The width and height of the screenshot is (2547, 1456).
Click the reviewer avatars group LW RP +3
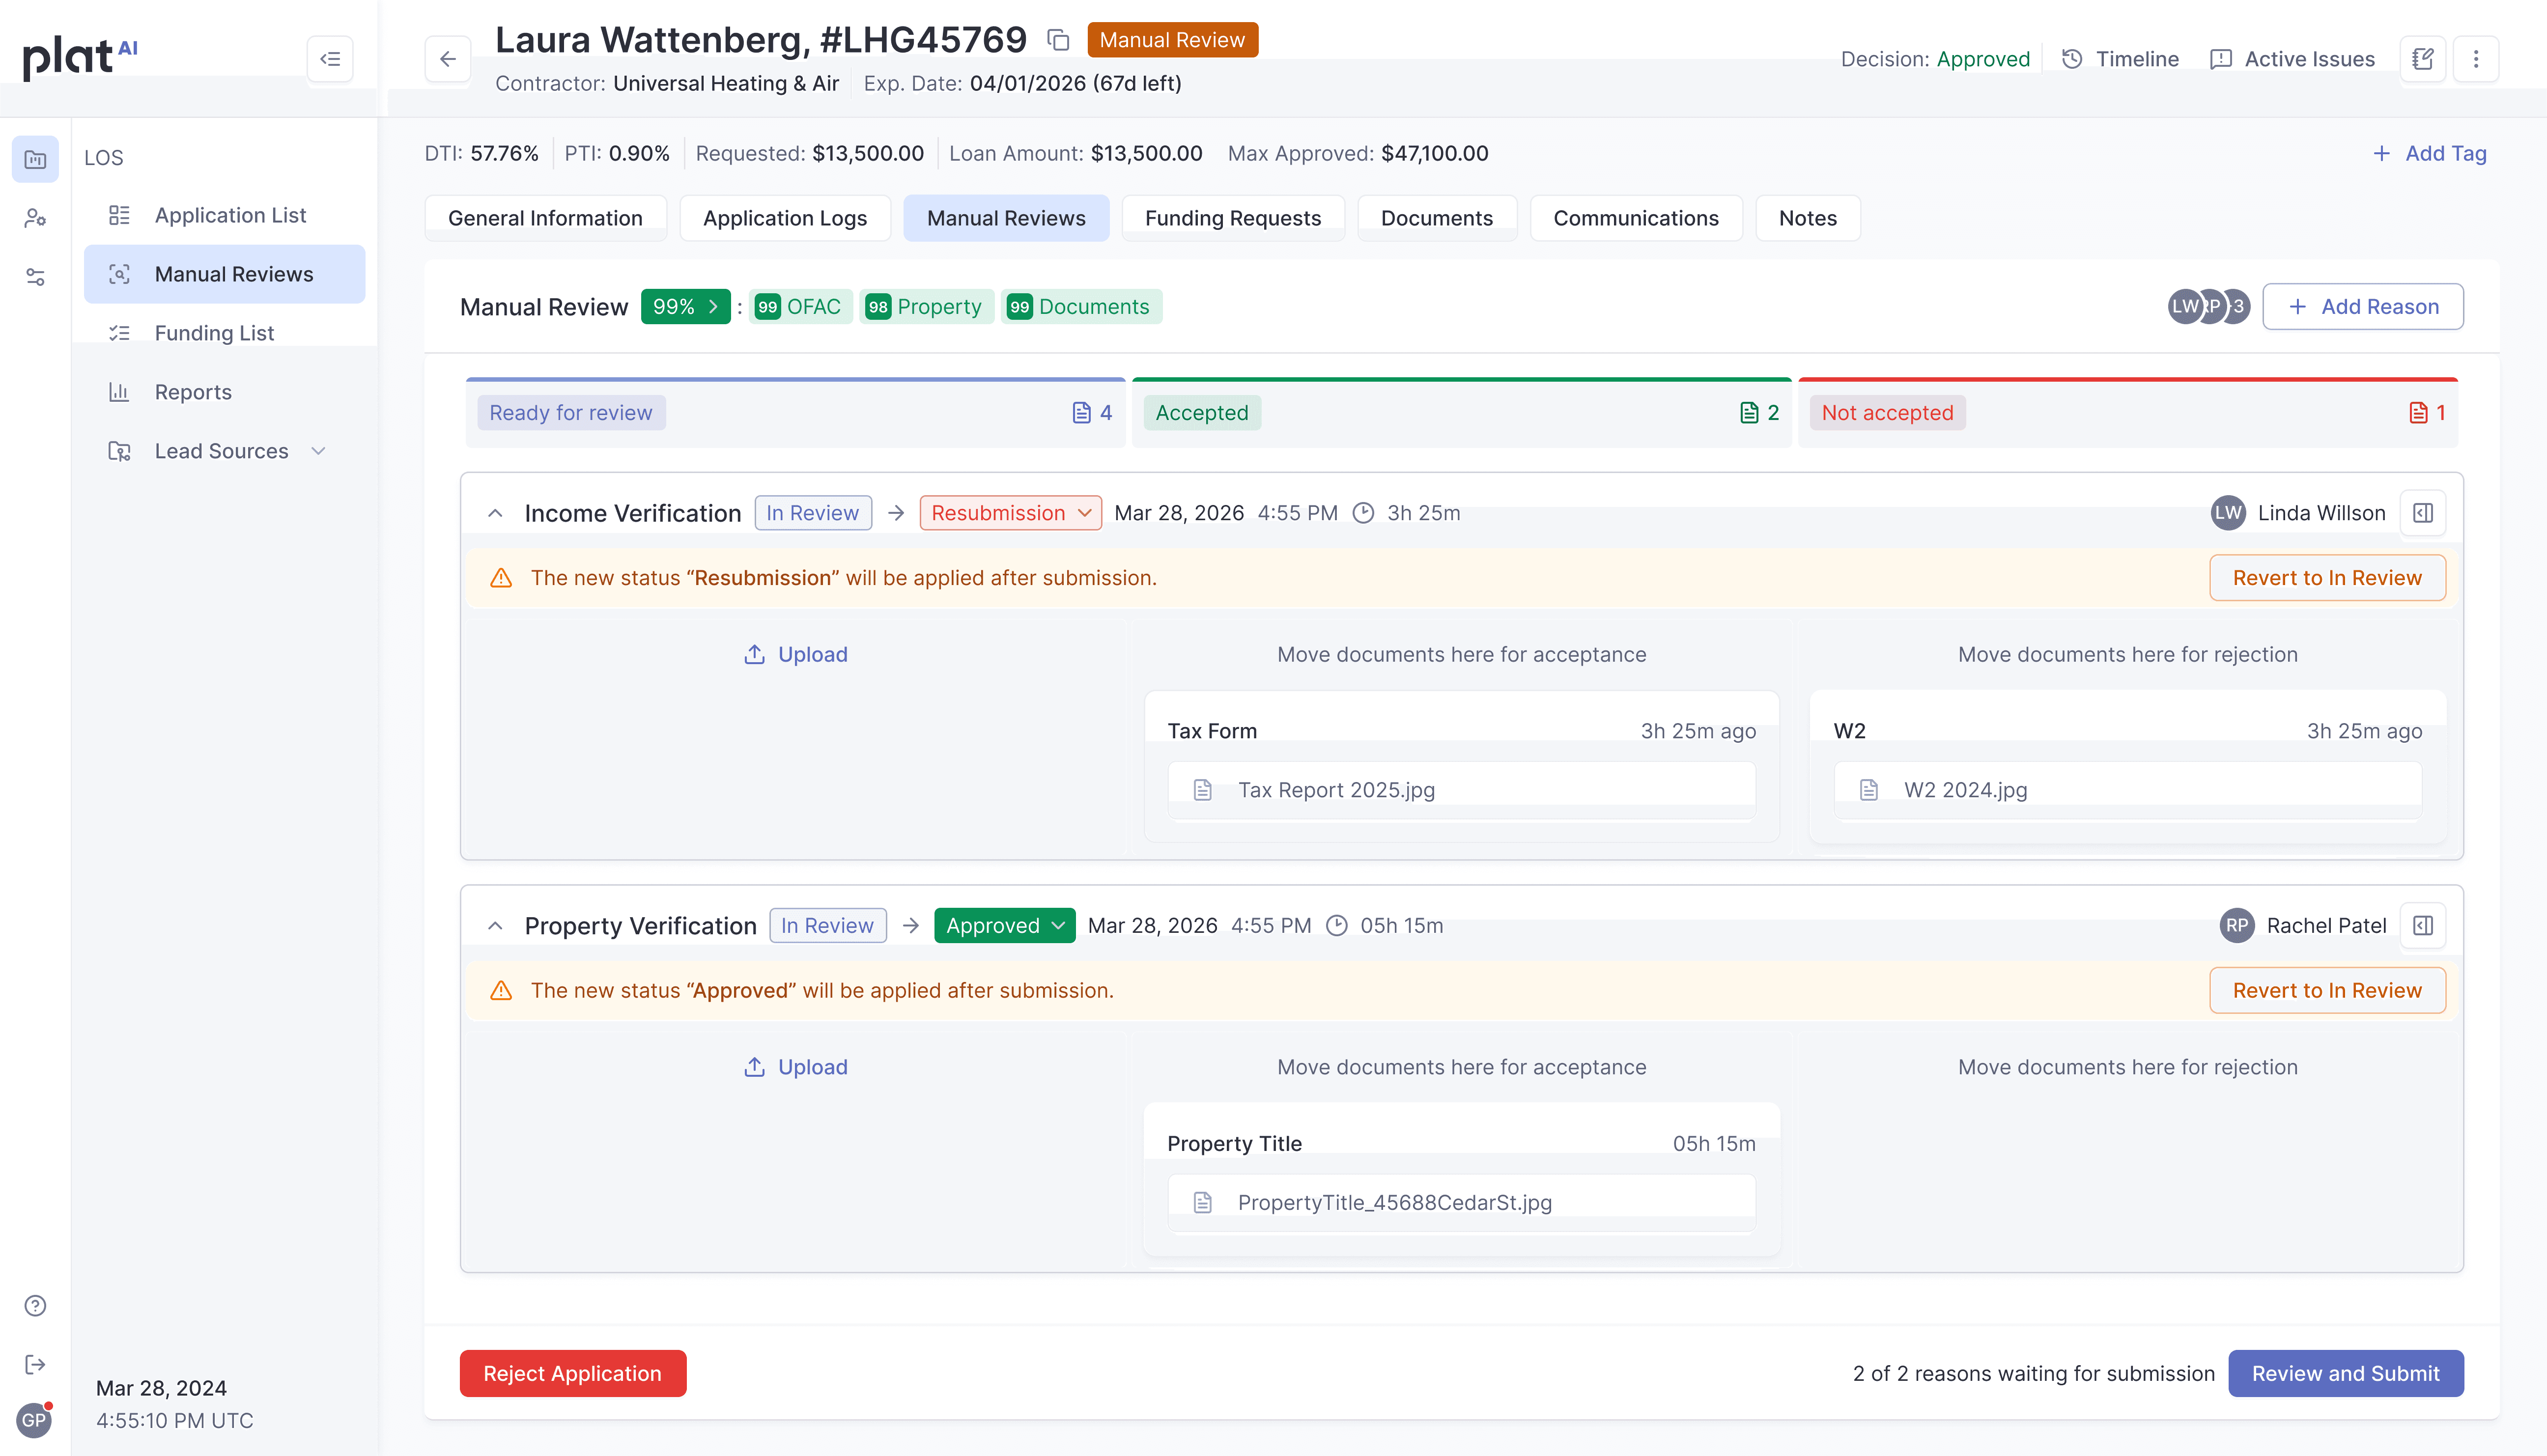[x=2208, y=306]
